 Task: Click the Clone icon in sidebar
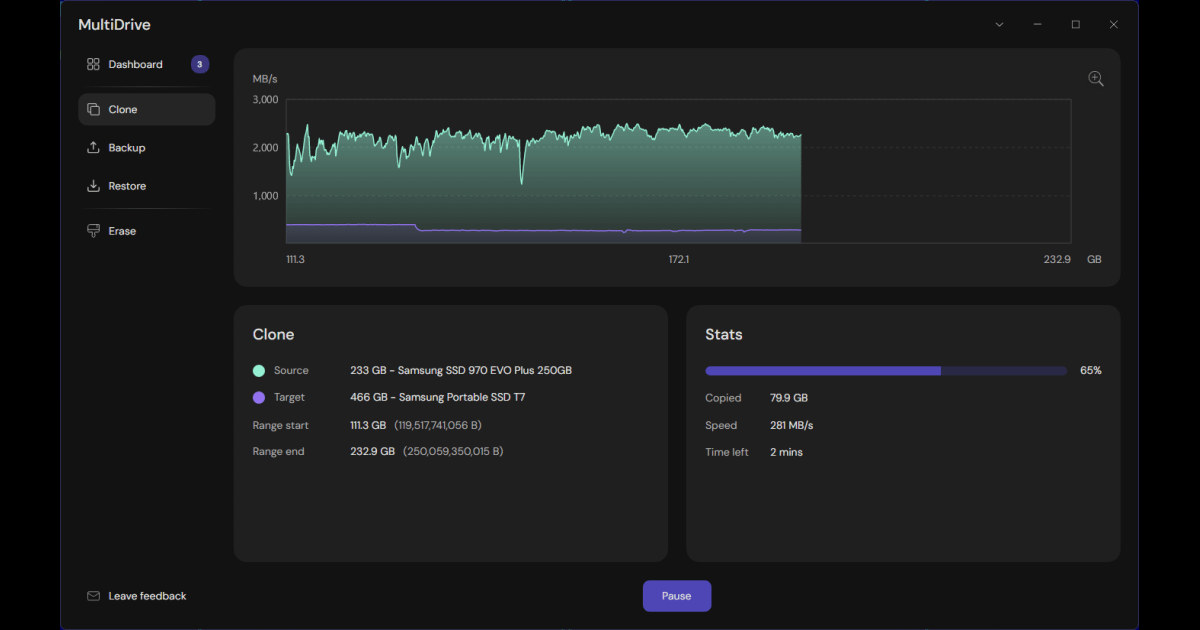(x=93, y=110)
